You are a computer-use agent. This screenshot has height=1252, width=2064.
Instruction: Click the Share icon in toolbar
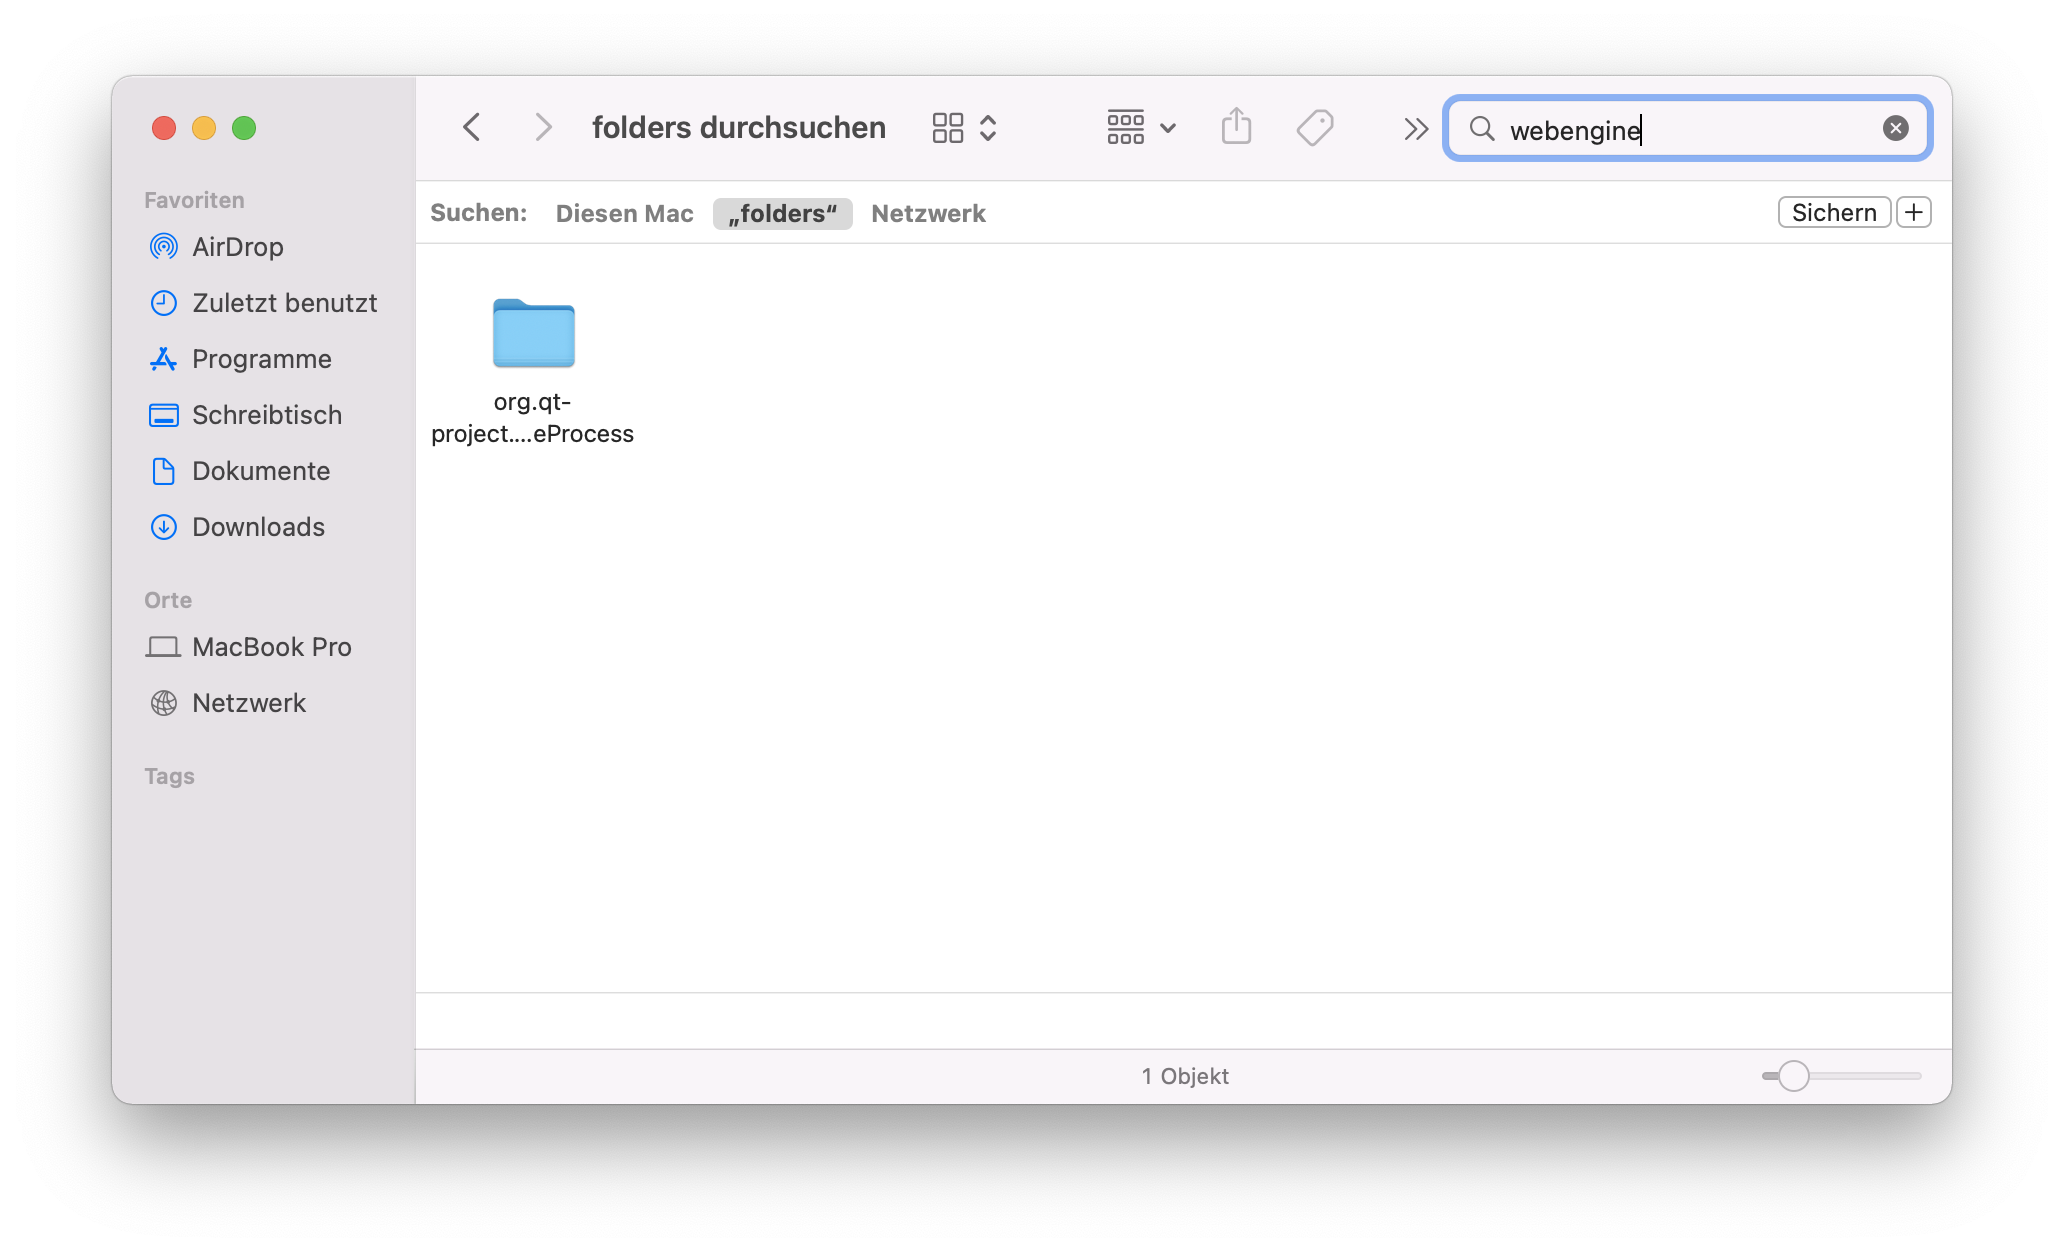(1236, 128)
